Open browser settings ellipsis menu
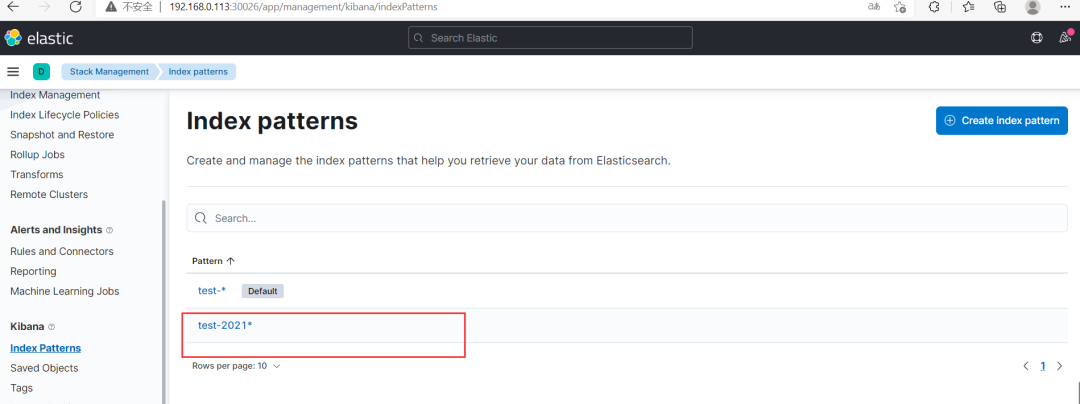 (x=1064, y=7)
